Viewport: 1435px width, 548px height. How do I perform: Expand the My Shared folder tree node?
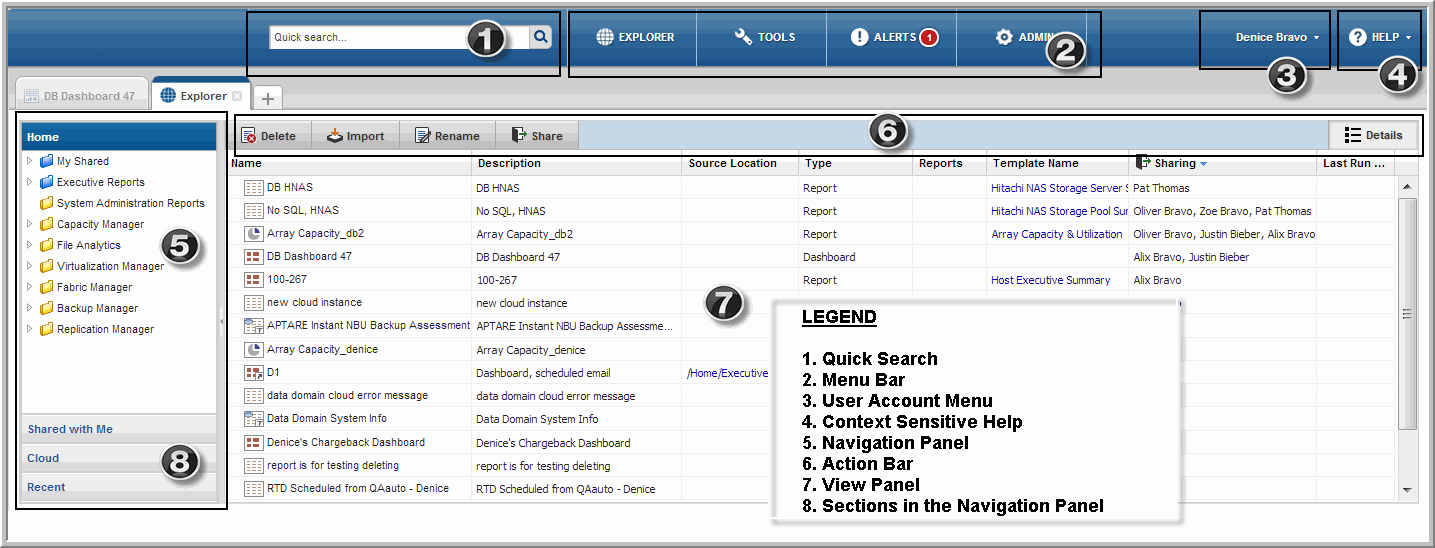coord(30,161)
